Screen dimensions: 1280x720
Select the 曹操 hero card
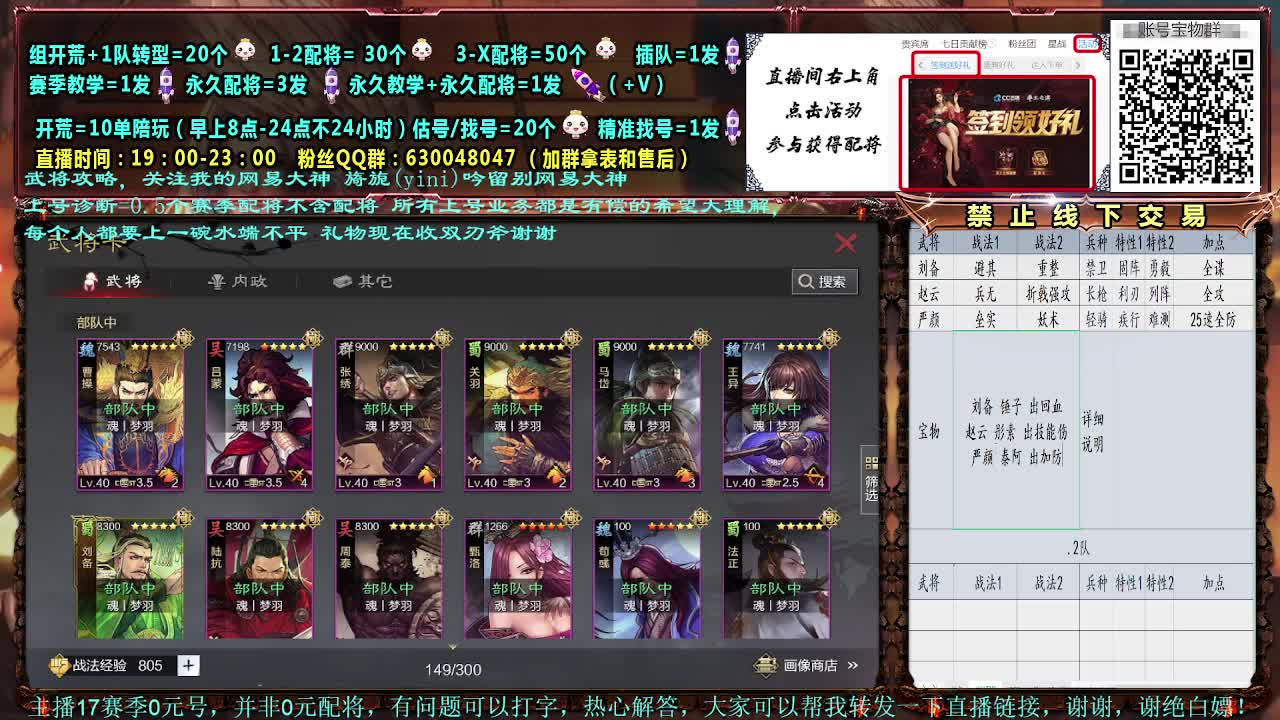click(130, 414)
